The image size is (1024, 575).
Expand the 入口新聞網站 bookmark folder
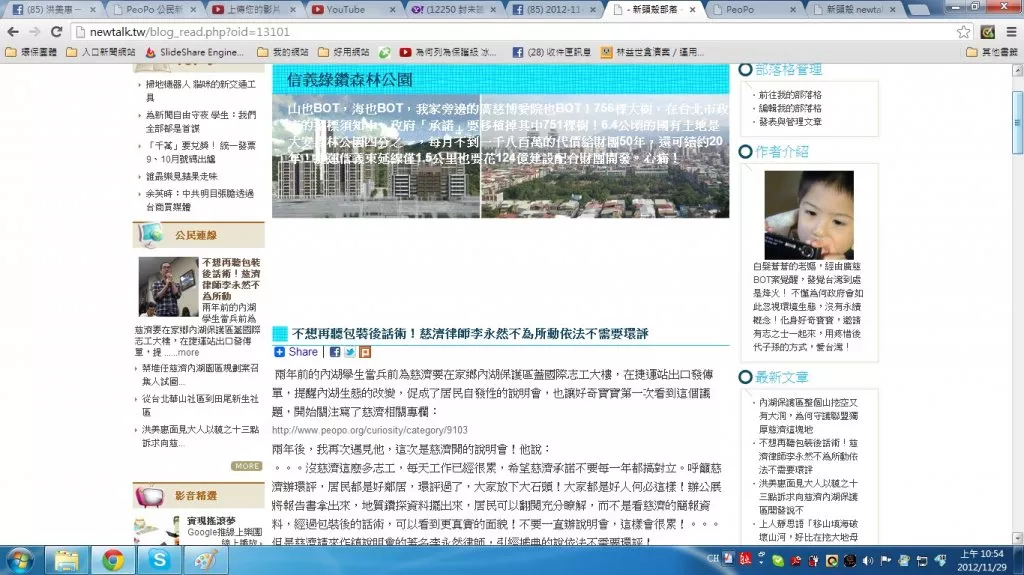(101, 52)
